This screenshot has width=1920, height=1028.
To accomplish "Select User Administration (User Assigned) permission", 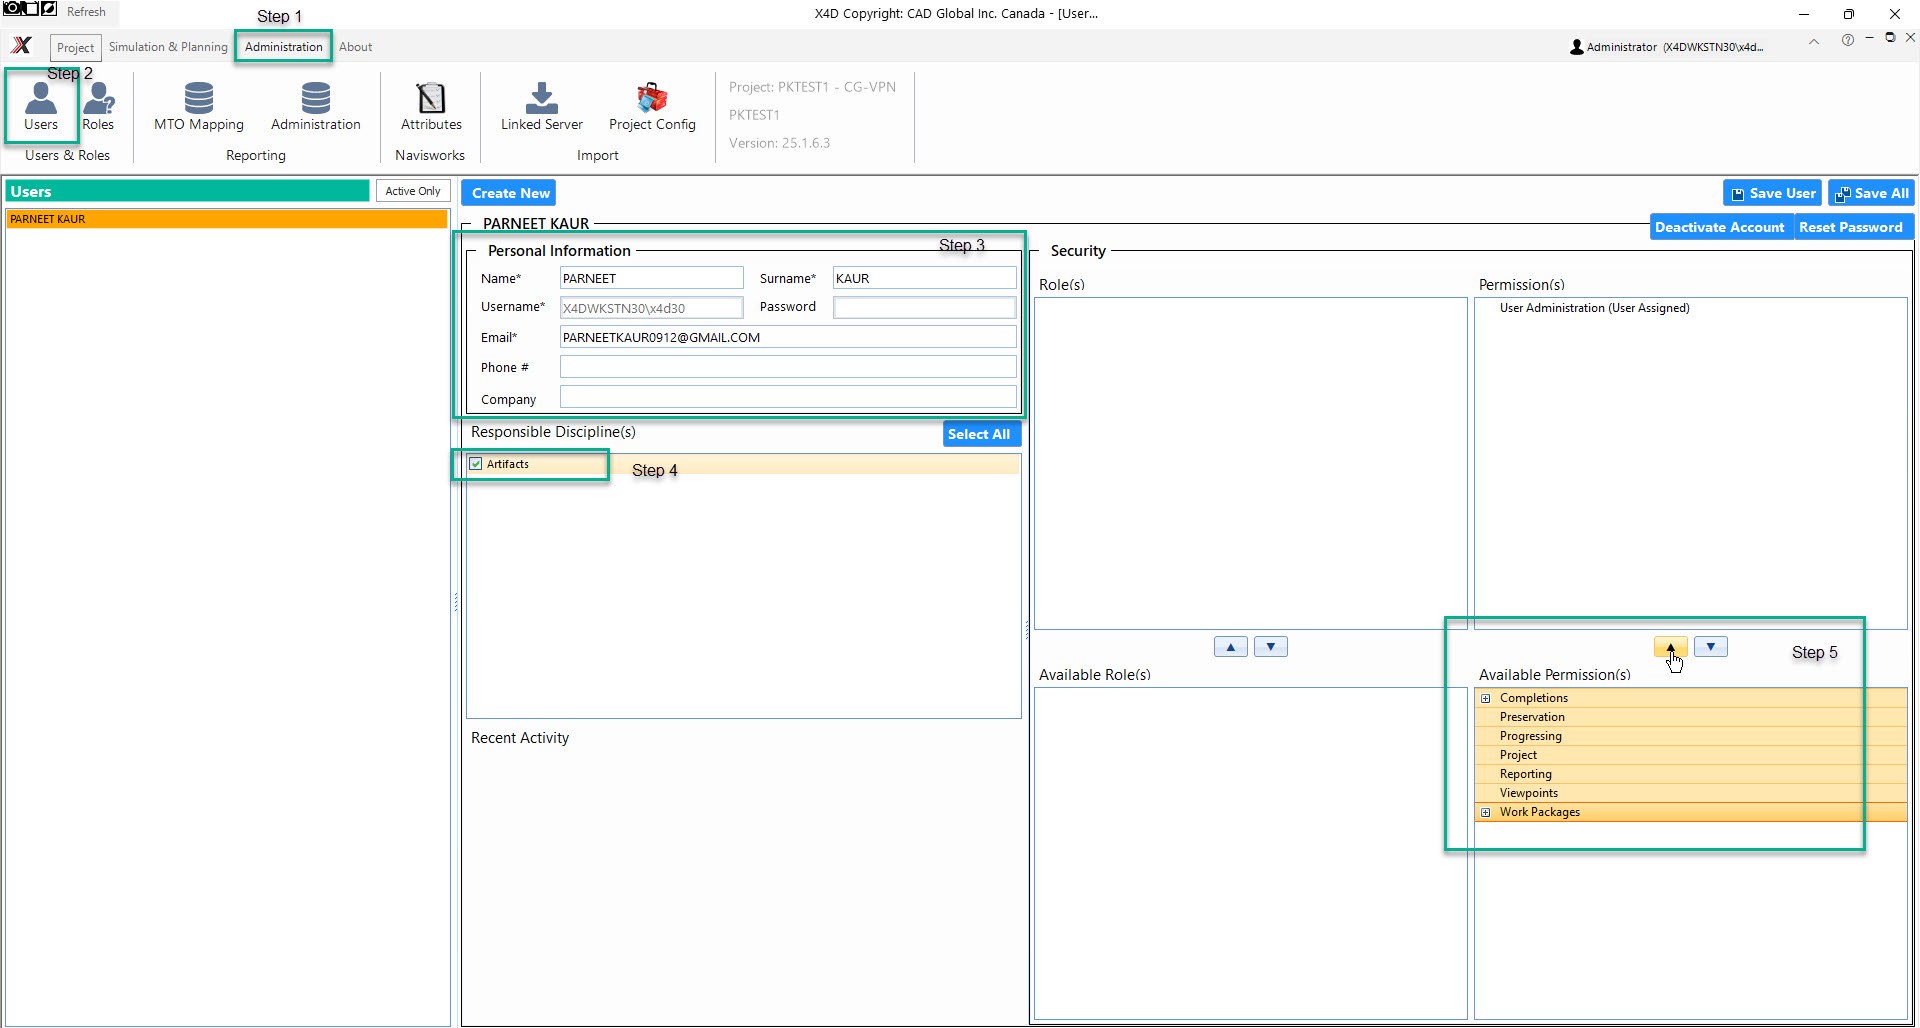I will tap(1595, 308).
